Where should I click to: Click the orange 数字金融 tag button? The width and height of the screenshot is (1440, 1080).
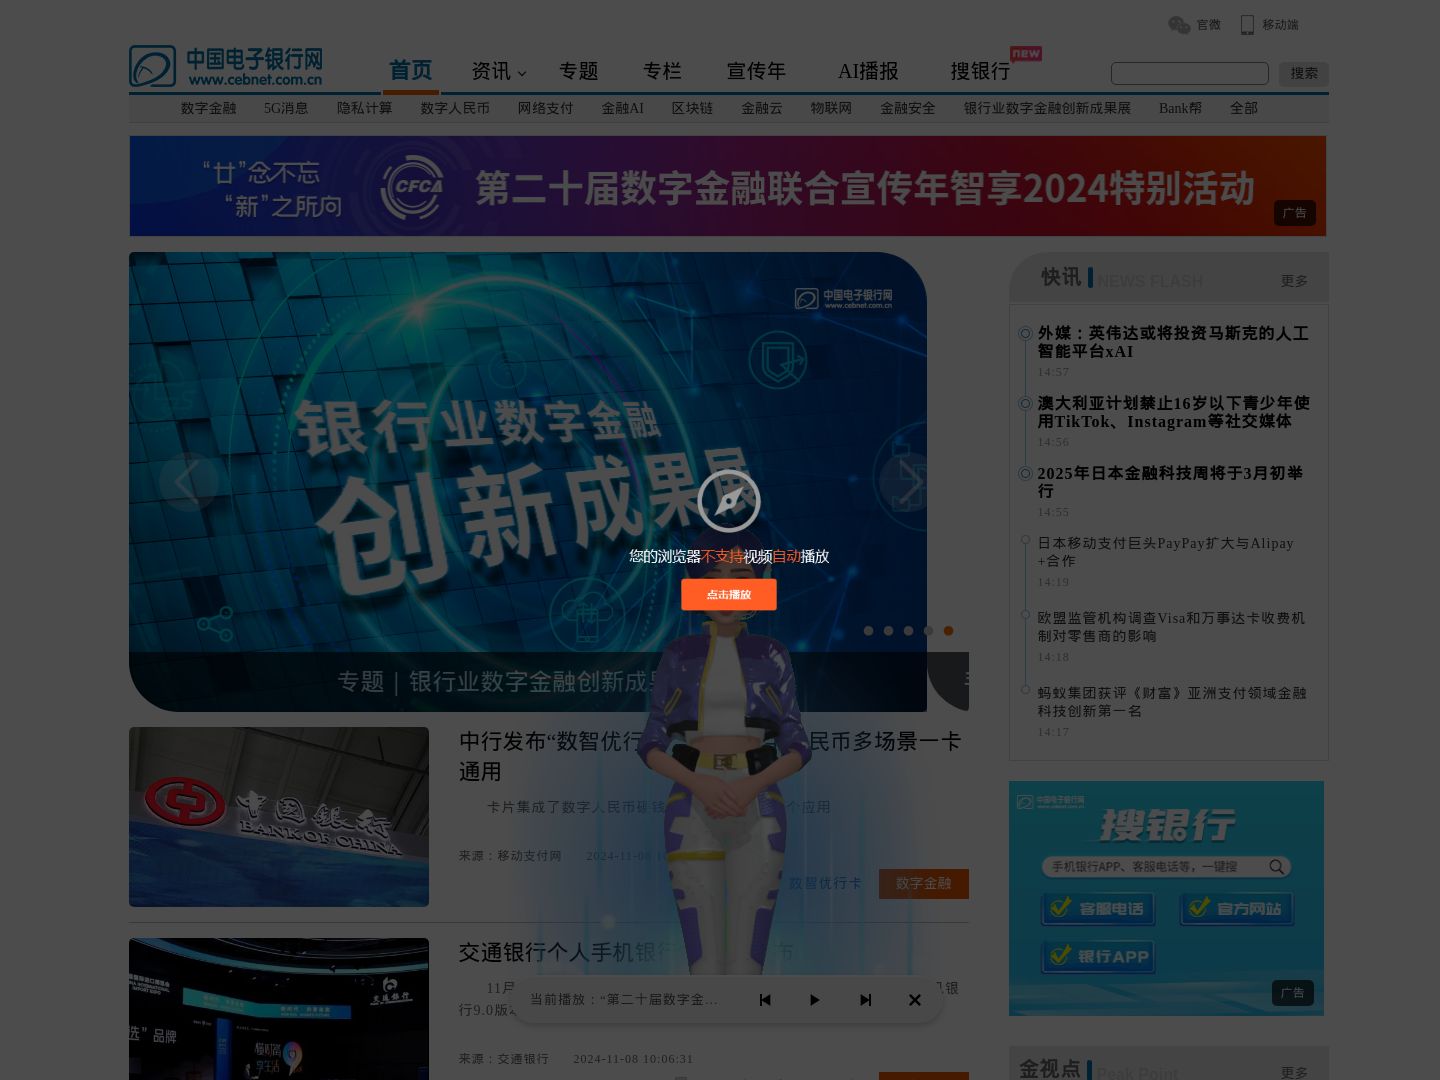click(924, 884)
